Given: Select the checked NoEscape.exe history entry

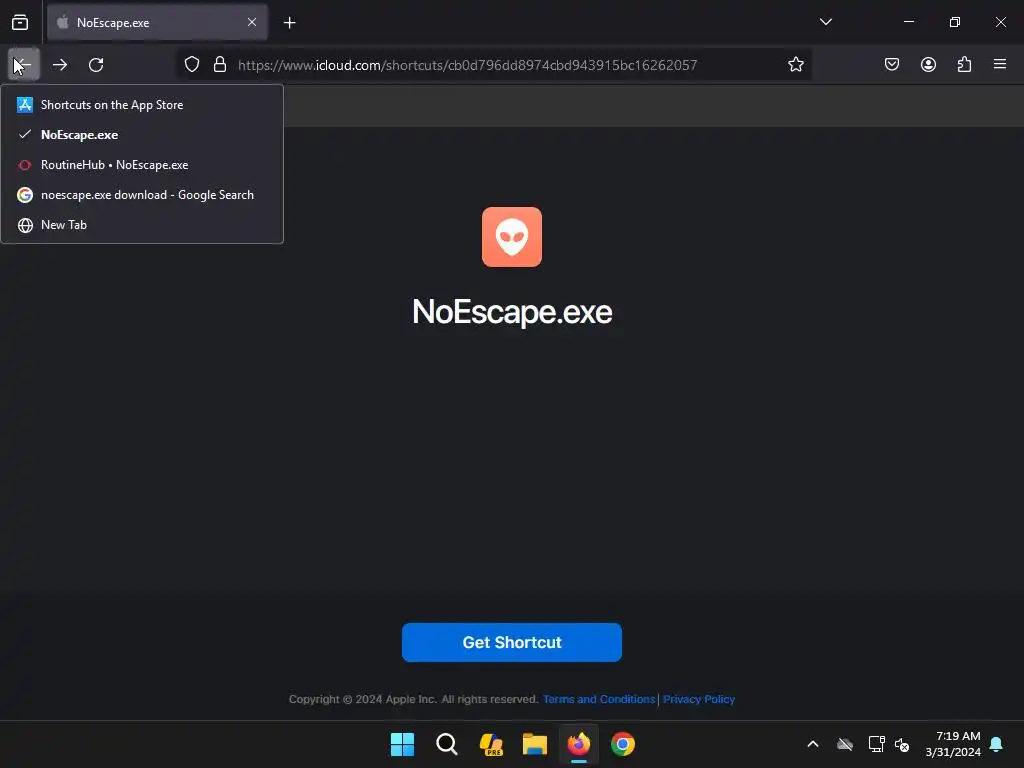Looking at the screenshot, I should tap(142, 135).
